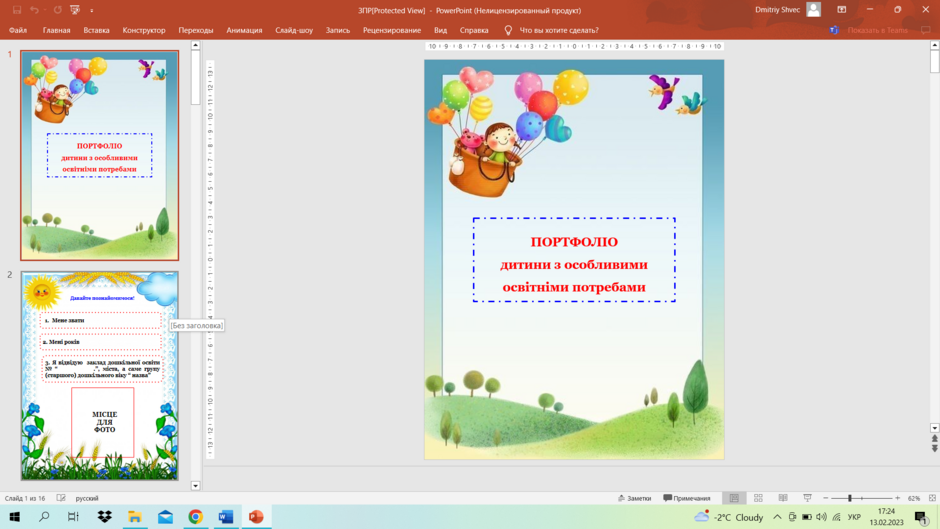Screen dimensions: 940x529
Task: Go to next slide via double-down arrow
Action: click(935, 449)
